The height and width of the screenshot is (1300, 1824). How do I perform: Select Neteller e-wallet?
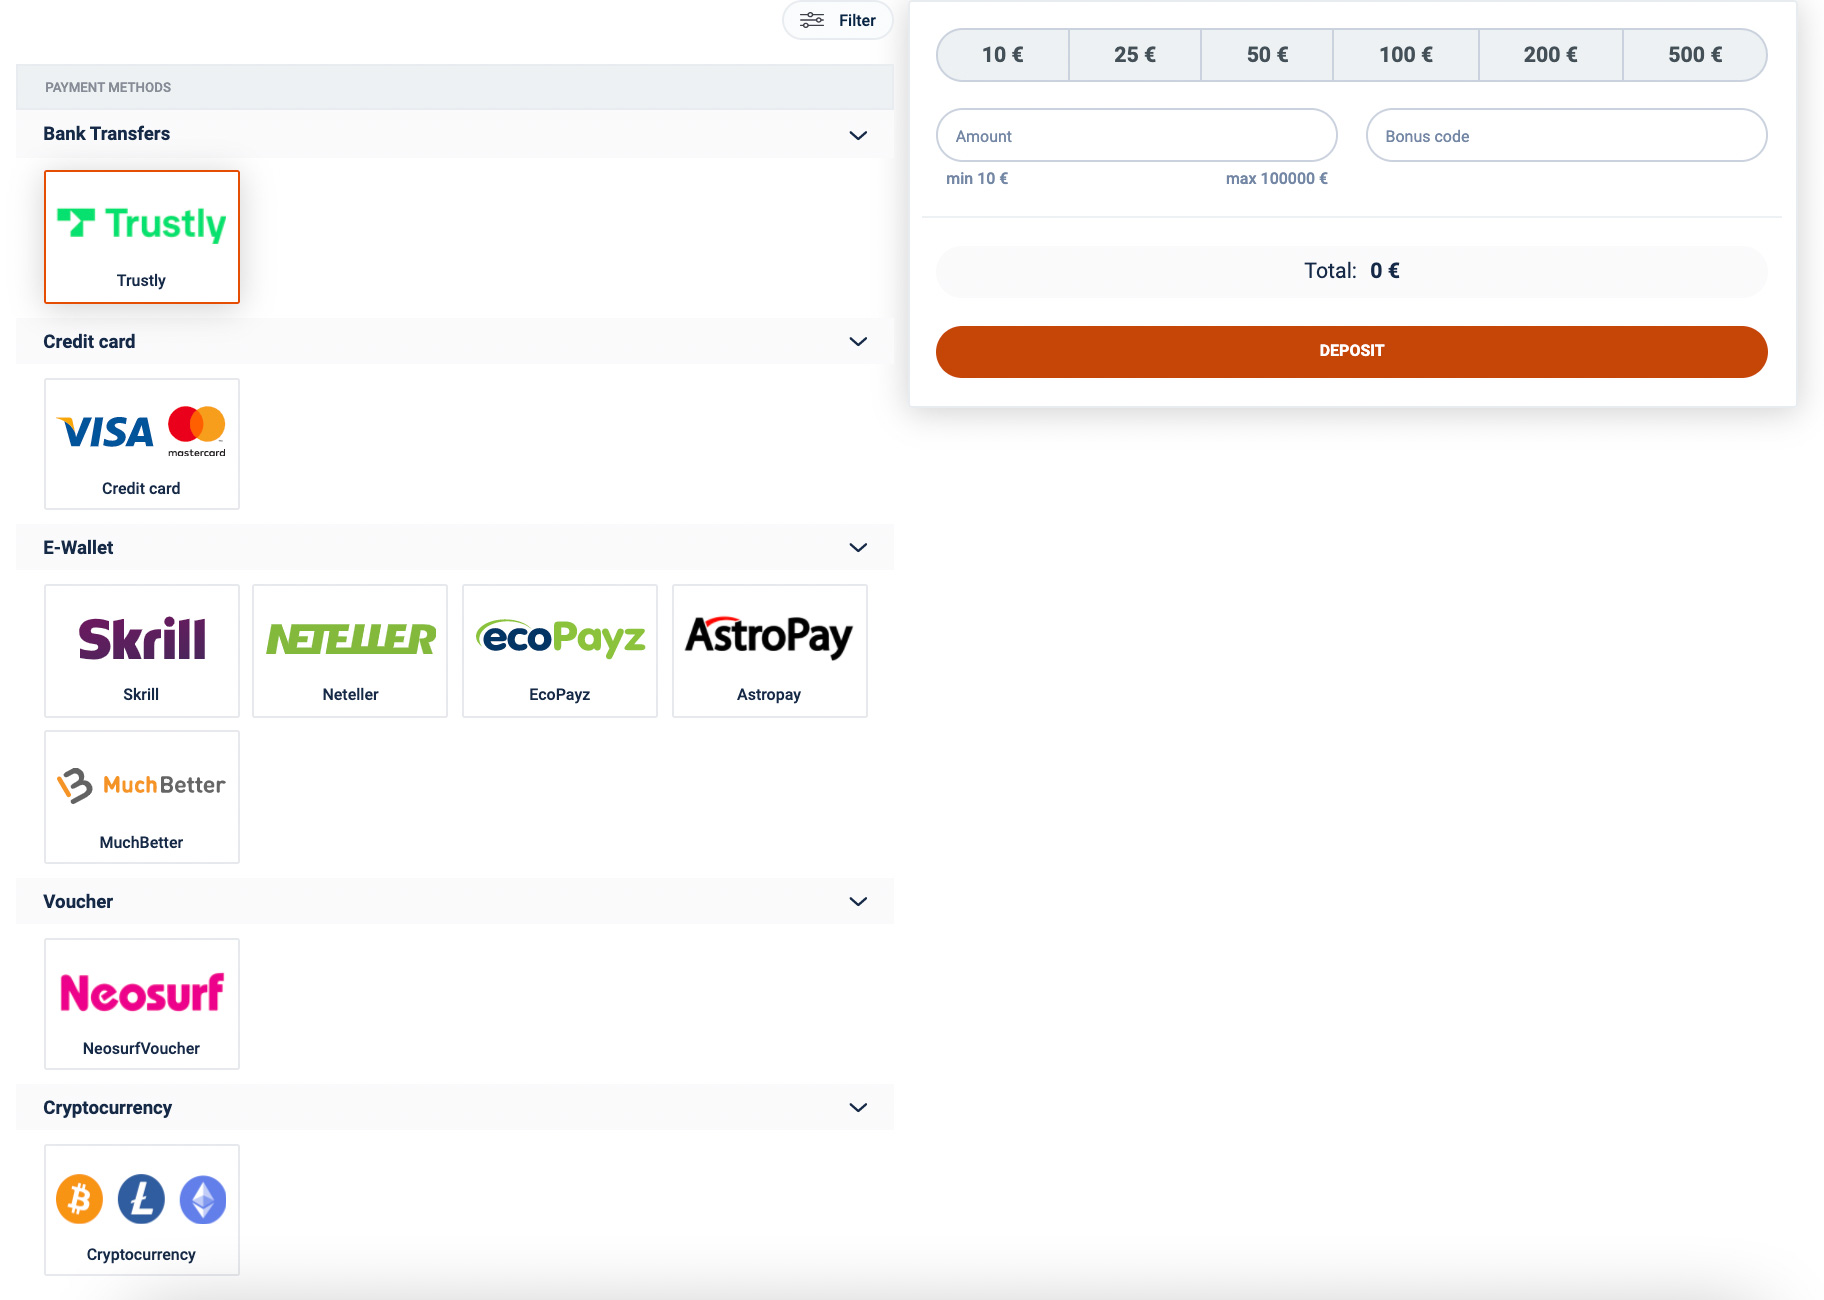point(350,651)
